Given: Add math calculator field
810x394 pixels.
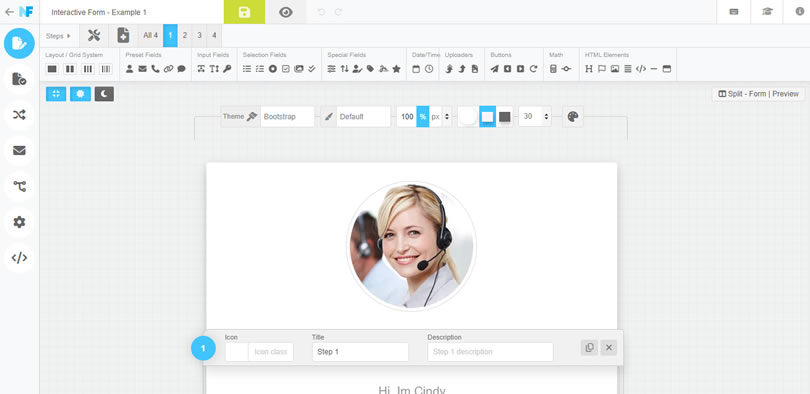Looking at the screenshot, I should click(553, 69).
